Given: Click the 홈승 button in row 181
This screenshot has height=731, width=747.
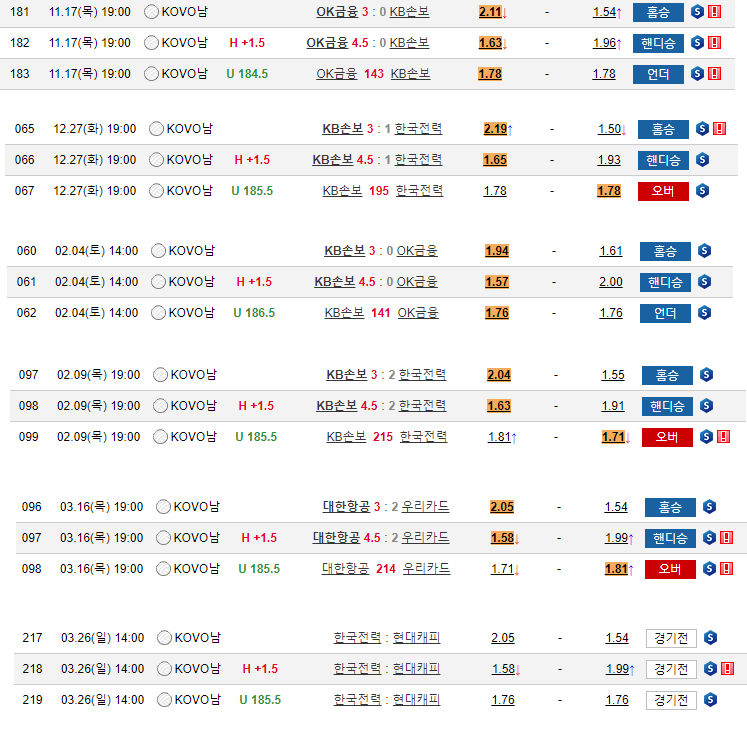Looking at the screenshot, I should coord(658,12).
